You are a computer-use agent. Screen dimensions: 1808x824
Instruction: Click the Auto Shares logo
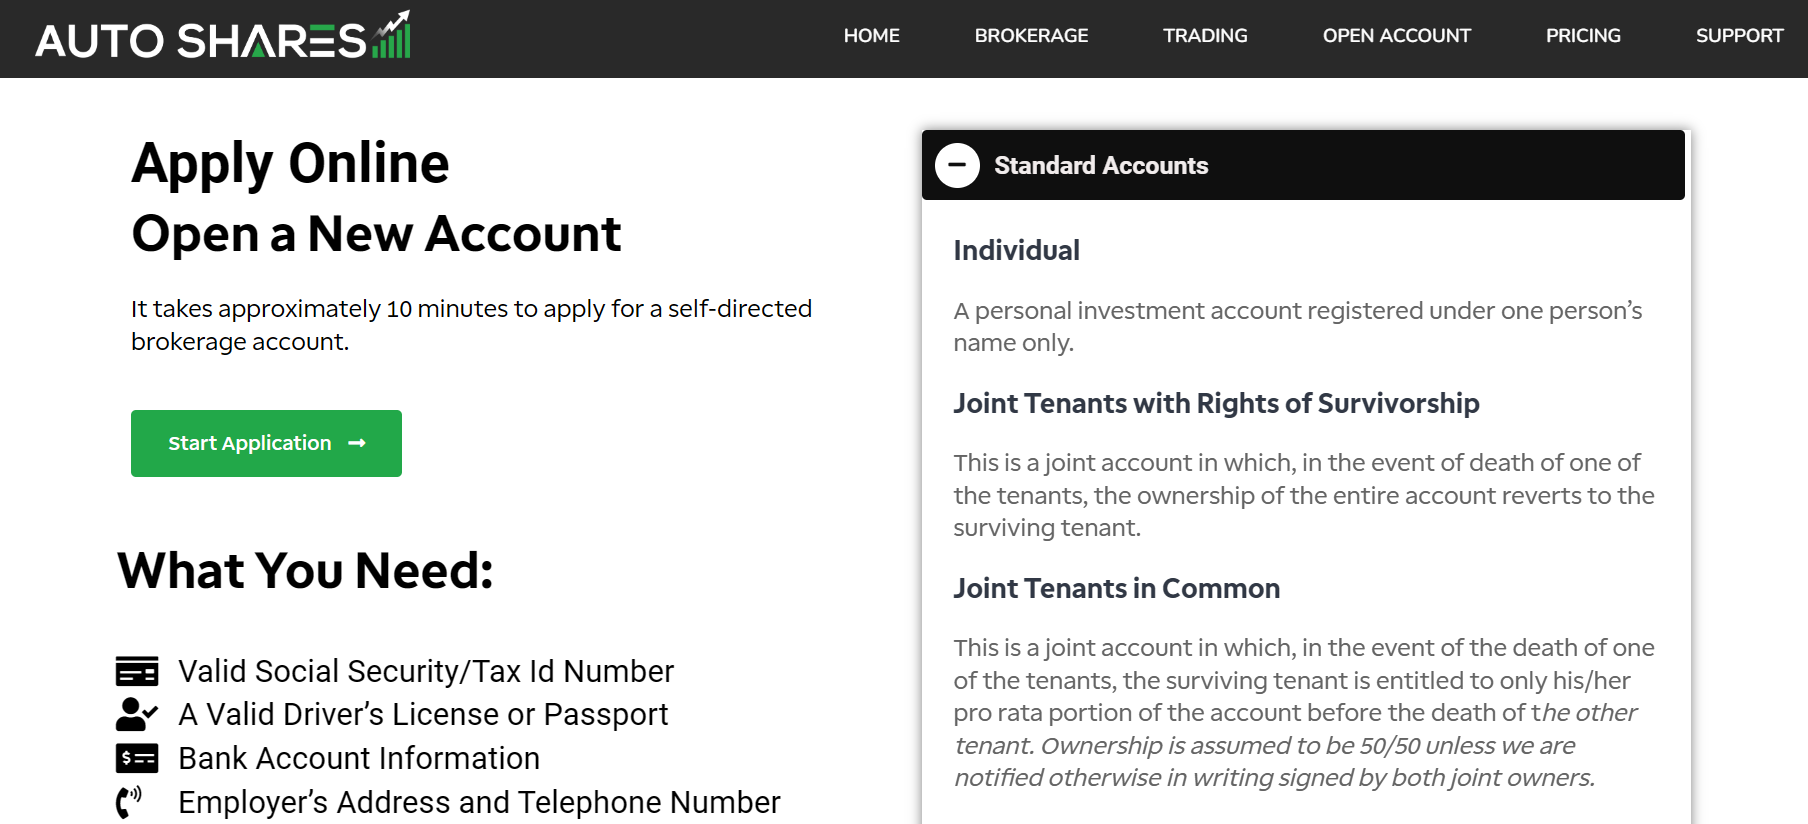click(x=223, y=36)
